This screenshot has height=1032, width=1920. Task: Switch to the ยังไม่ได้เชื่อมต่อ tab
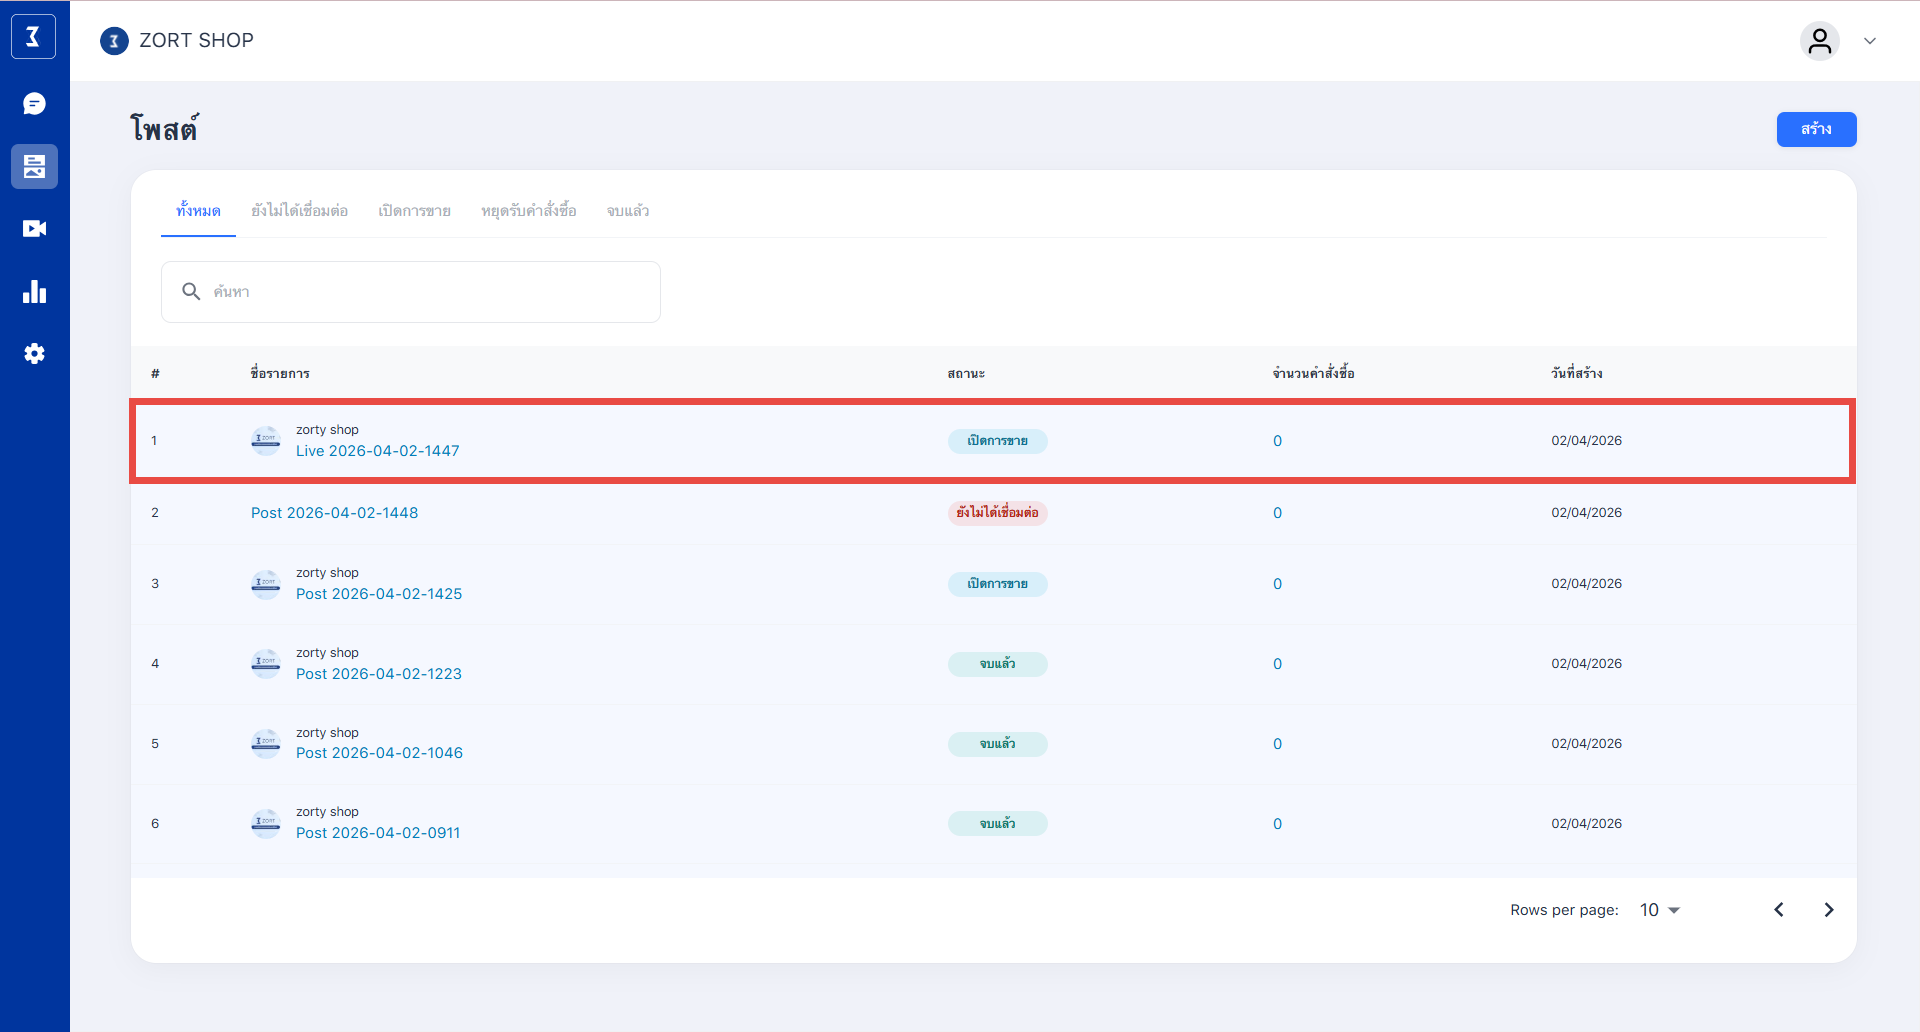pyautogui.click(x=299, y=211)
